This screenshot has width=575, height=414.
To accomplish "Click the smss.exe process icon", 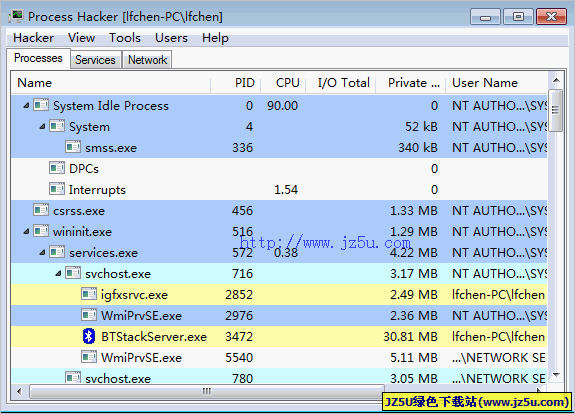I will [x=73, y=147].
